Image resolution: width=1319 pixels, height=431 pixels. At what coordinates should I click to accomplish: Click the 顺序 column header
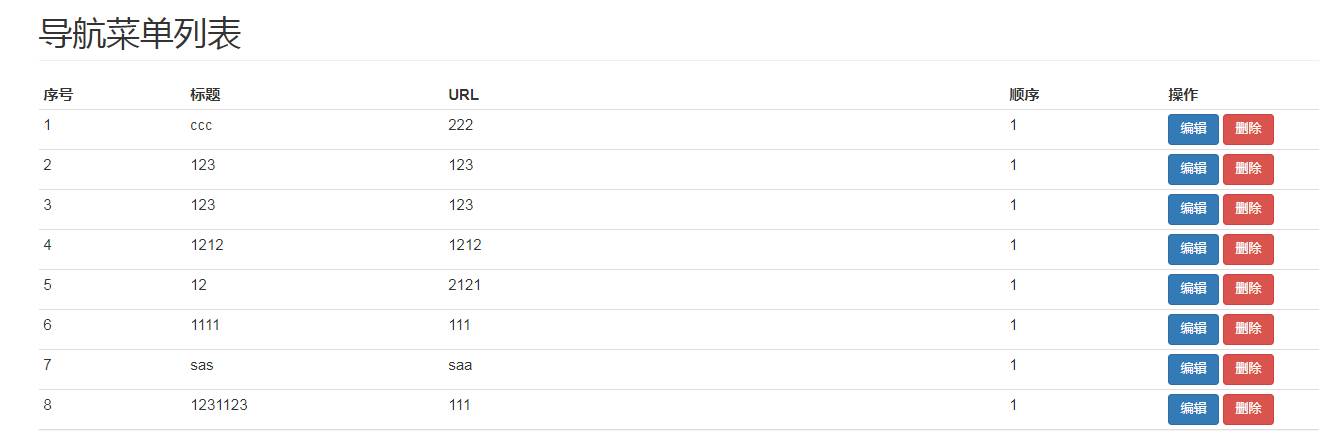(x=1024, y=95)
